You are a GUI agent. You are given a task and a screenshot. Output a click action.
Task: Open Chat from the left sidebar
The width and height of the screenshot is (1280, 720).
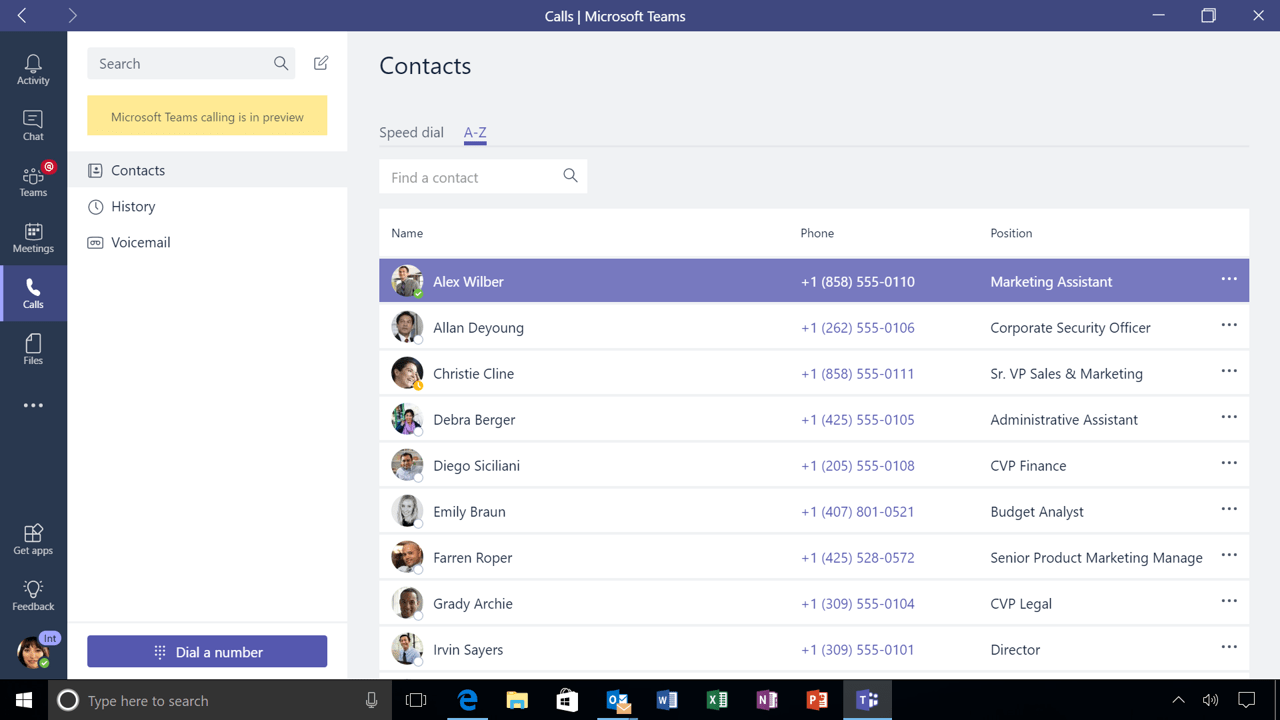pyautogui.click(x=33, y=123)
